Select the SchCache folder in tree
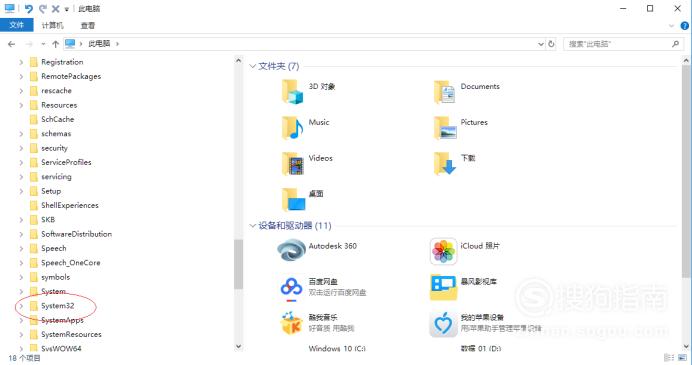The height and width of the screenshot is (365, 692). pos(57,119)
